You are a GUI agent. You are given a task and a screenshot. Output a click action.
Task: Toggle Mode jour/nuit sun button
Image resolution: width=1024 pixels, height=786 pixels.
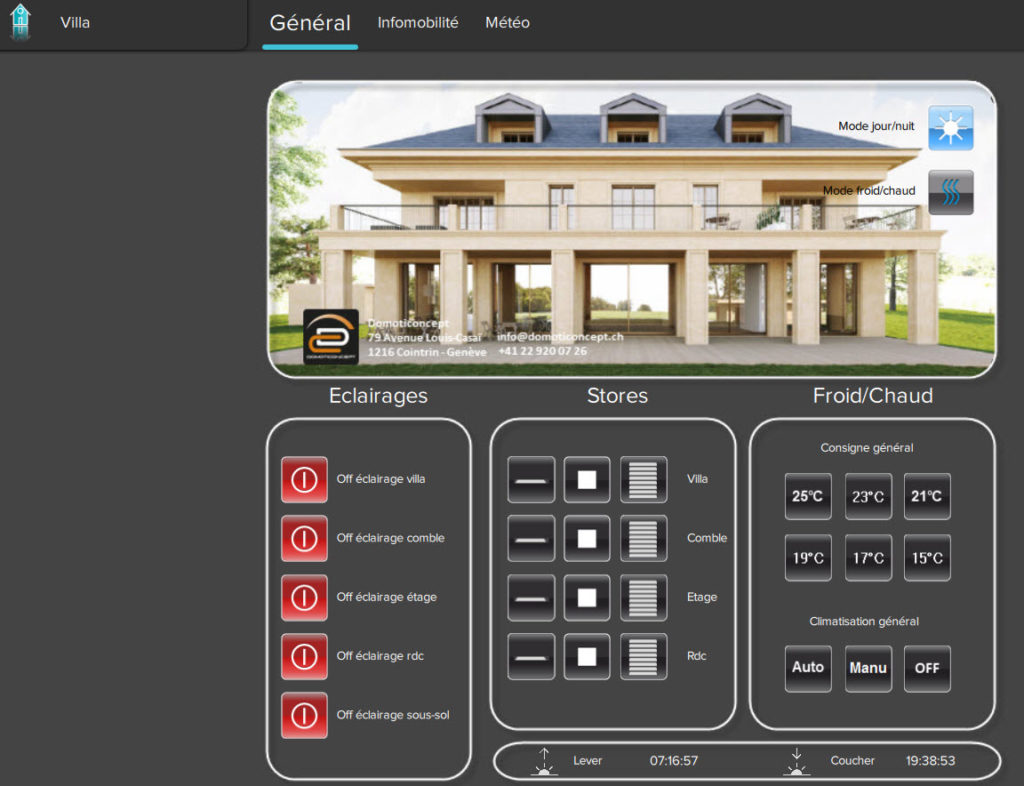(x=950, y=128)
